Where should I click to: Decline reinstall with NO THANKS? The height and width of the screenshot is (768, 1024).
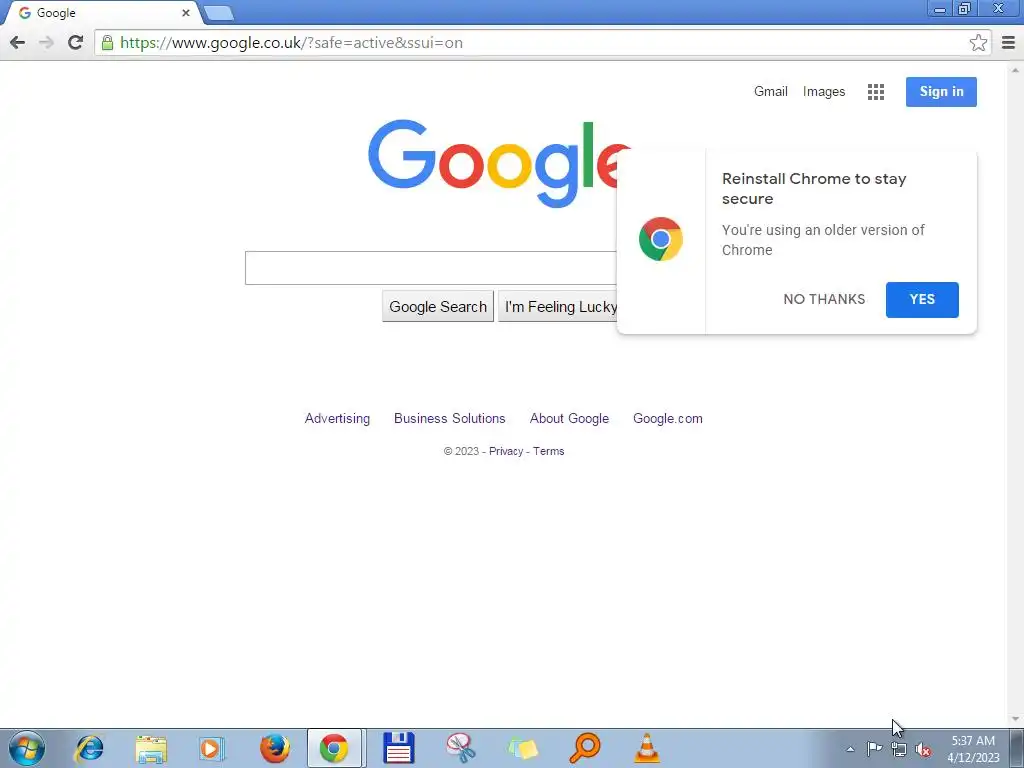click(824, 299)
